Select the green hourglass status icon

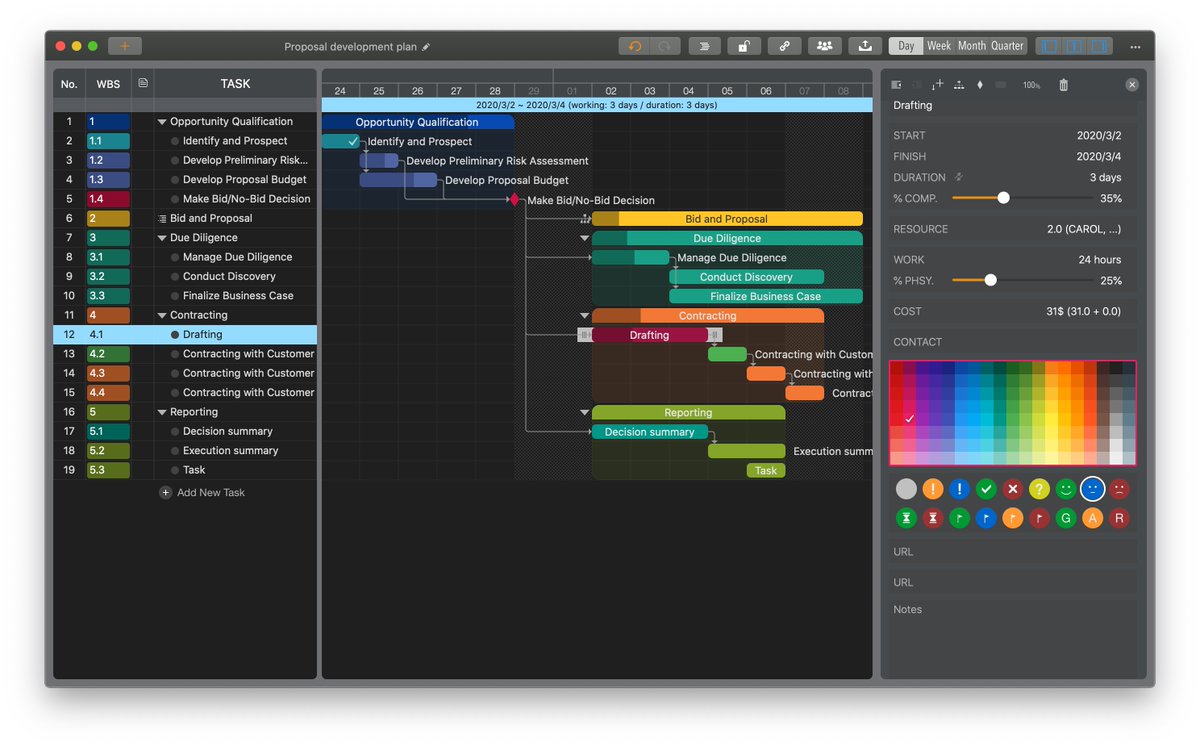pyautogui.click(x=906, y=518)
